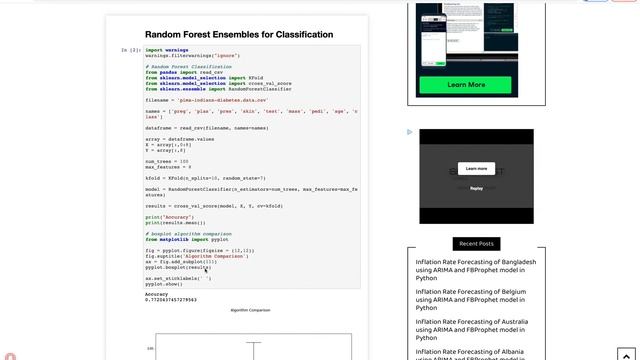
Task: Click Replay on the video ad
Action: click(476, 189)
